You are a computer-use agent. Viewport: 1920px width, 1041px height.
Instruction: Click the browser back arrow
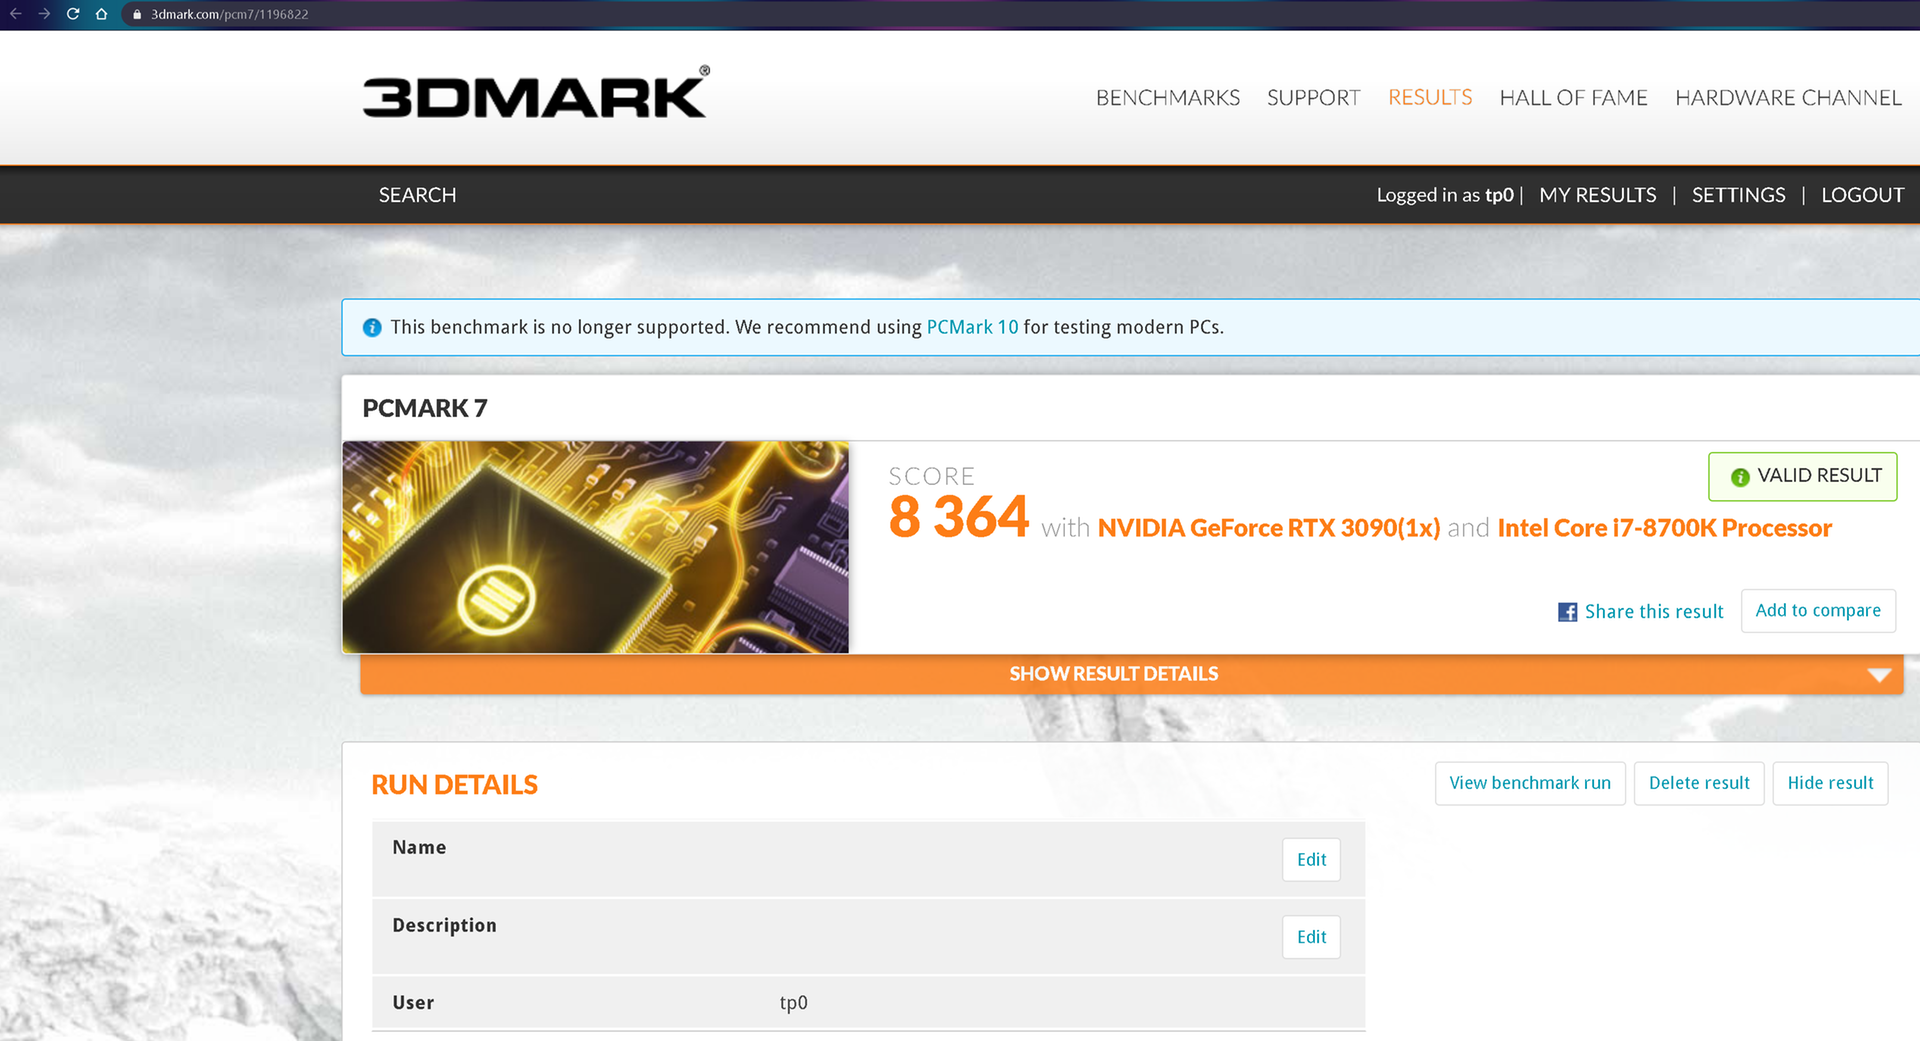16,14
